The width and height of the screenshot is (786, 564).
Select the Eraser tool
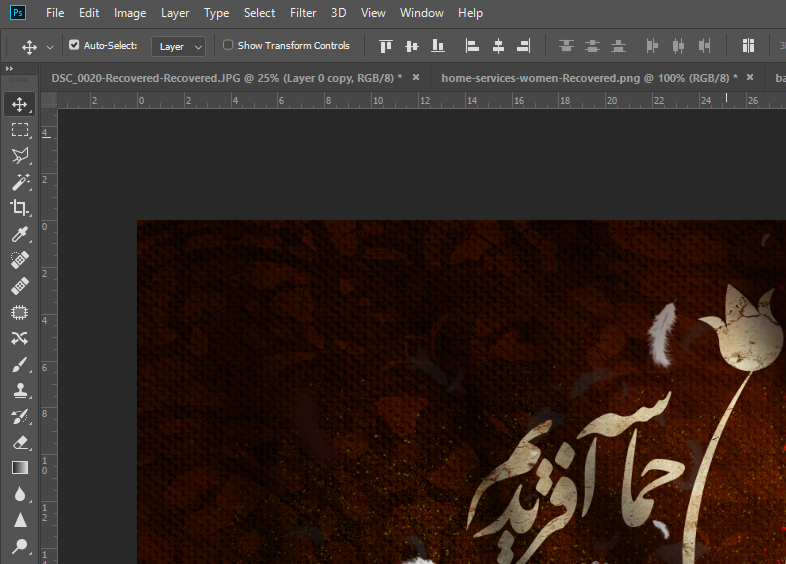[20, 443]
